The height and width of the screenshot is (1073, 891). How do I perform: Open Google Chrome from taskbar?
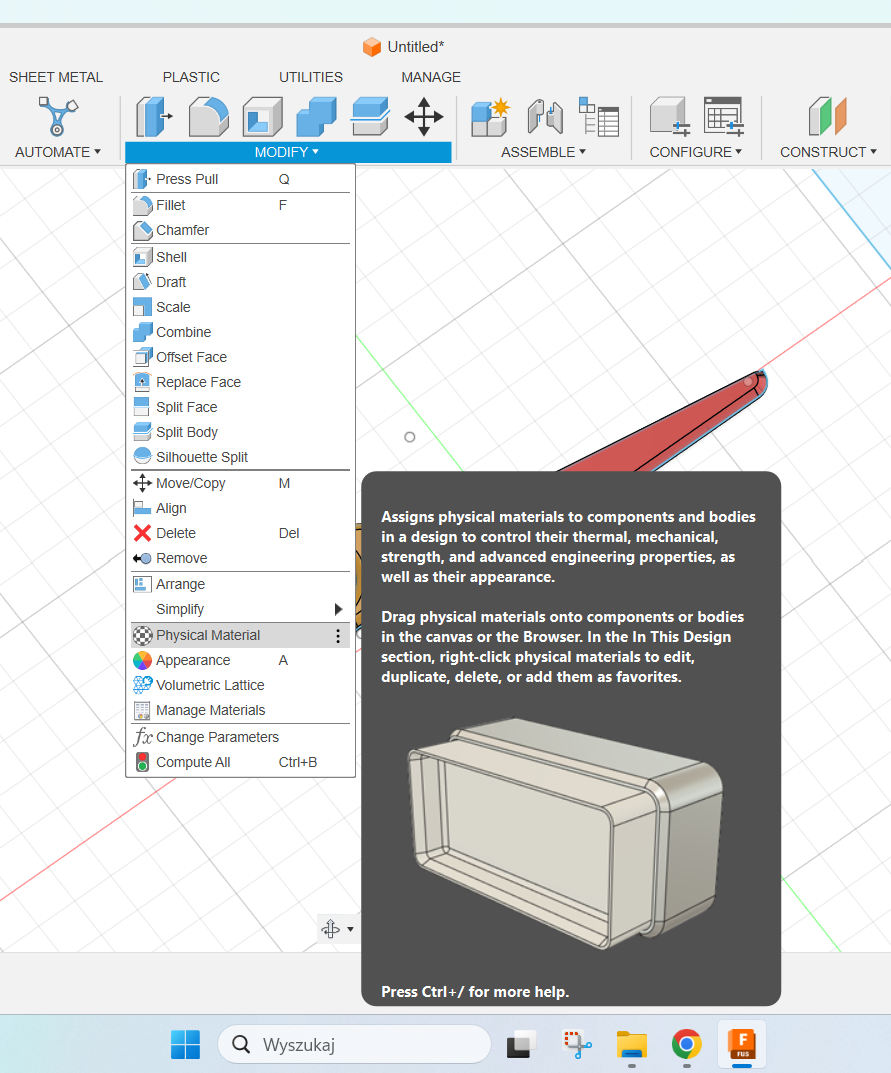coord(686,1044)
